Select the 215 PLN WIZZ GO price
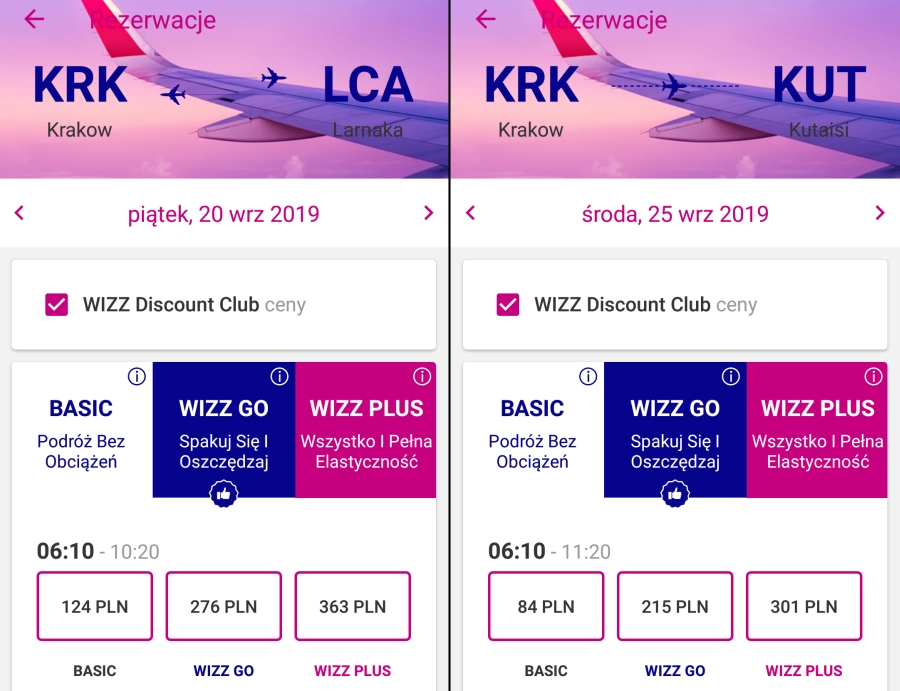Viewport: 900px width, 691px height. (674, 606)
